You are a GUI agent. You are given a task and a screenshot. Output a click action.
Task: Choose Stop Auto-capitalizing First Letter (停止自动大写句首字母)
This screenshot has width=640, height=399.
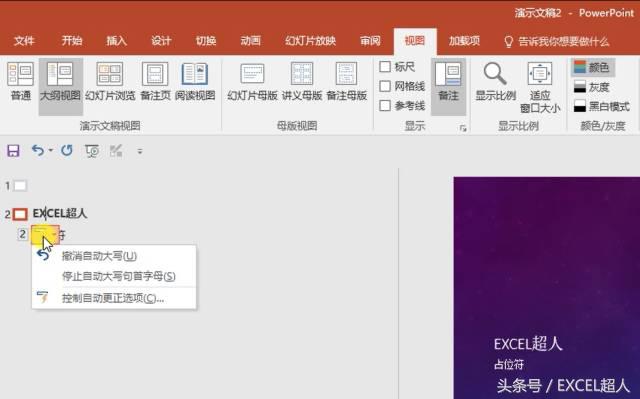tap(114, 276)
